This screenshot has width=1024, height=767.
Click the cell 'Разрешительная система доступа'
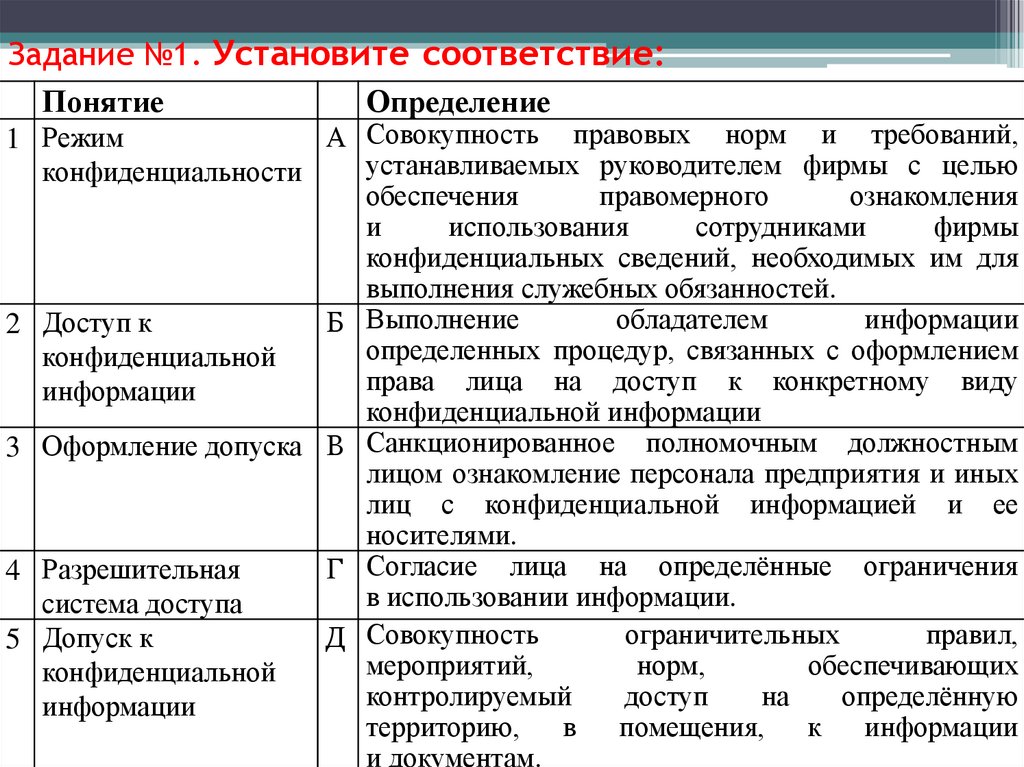point(176,585)
